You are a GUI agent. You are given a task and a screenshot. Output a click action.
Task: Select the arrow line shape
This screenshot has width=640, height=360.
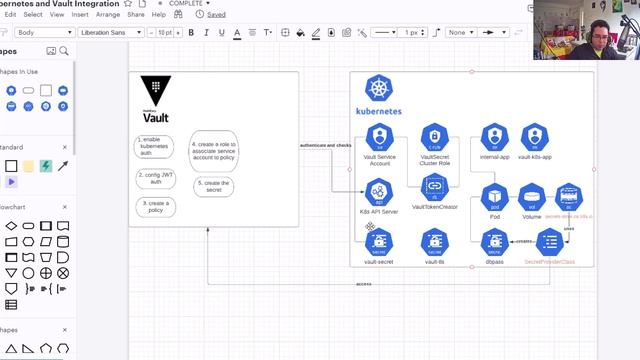63,166
